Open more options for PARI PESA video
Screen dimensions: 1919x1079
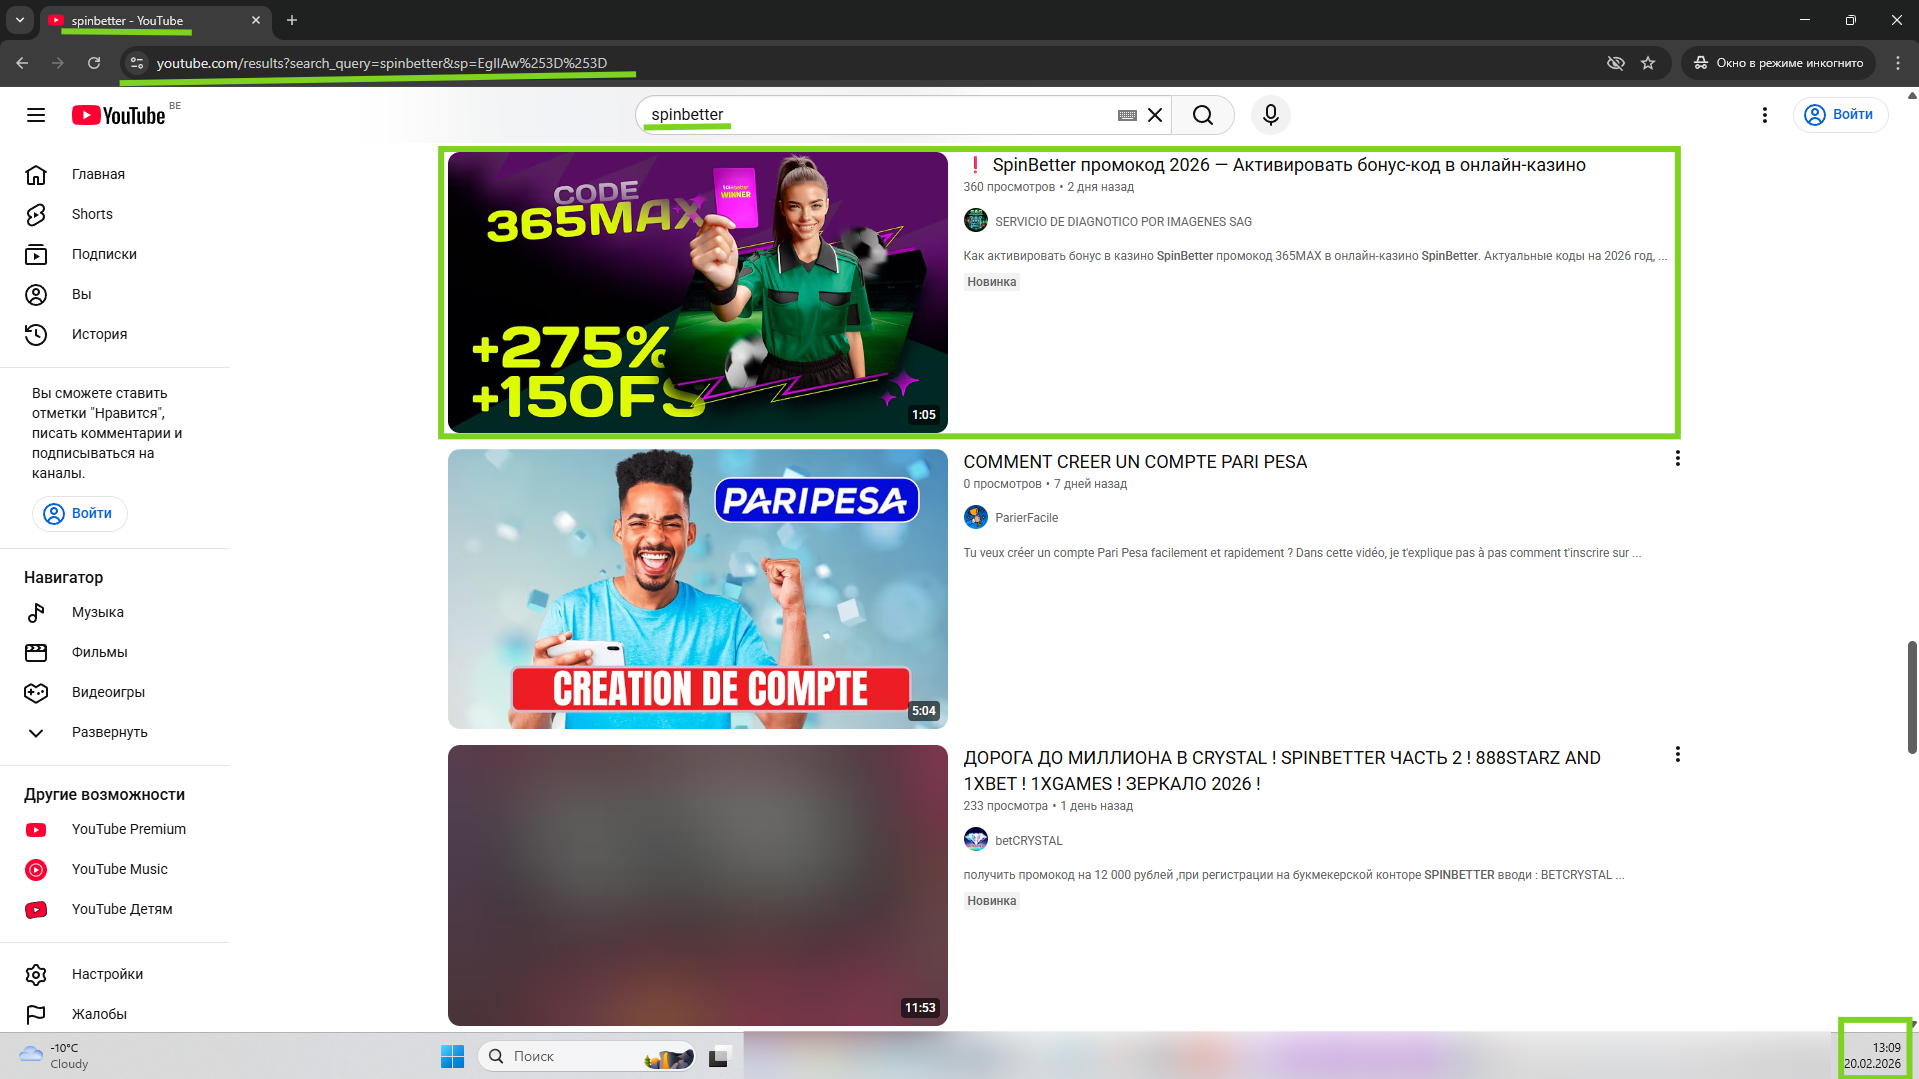[x=1677, y=459]
